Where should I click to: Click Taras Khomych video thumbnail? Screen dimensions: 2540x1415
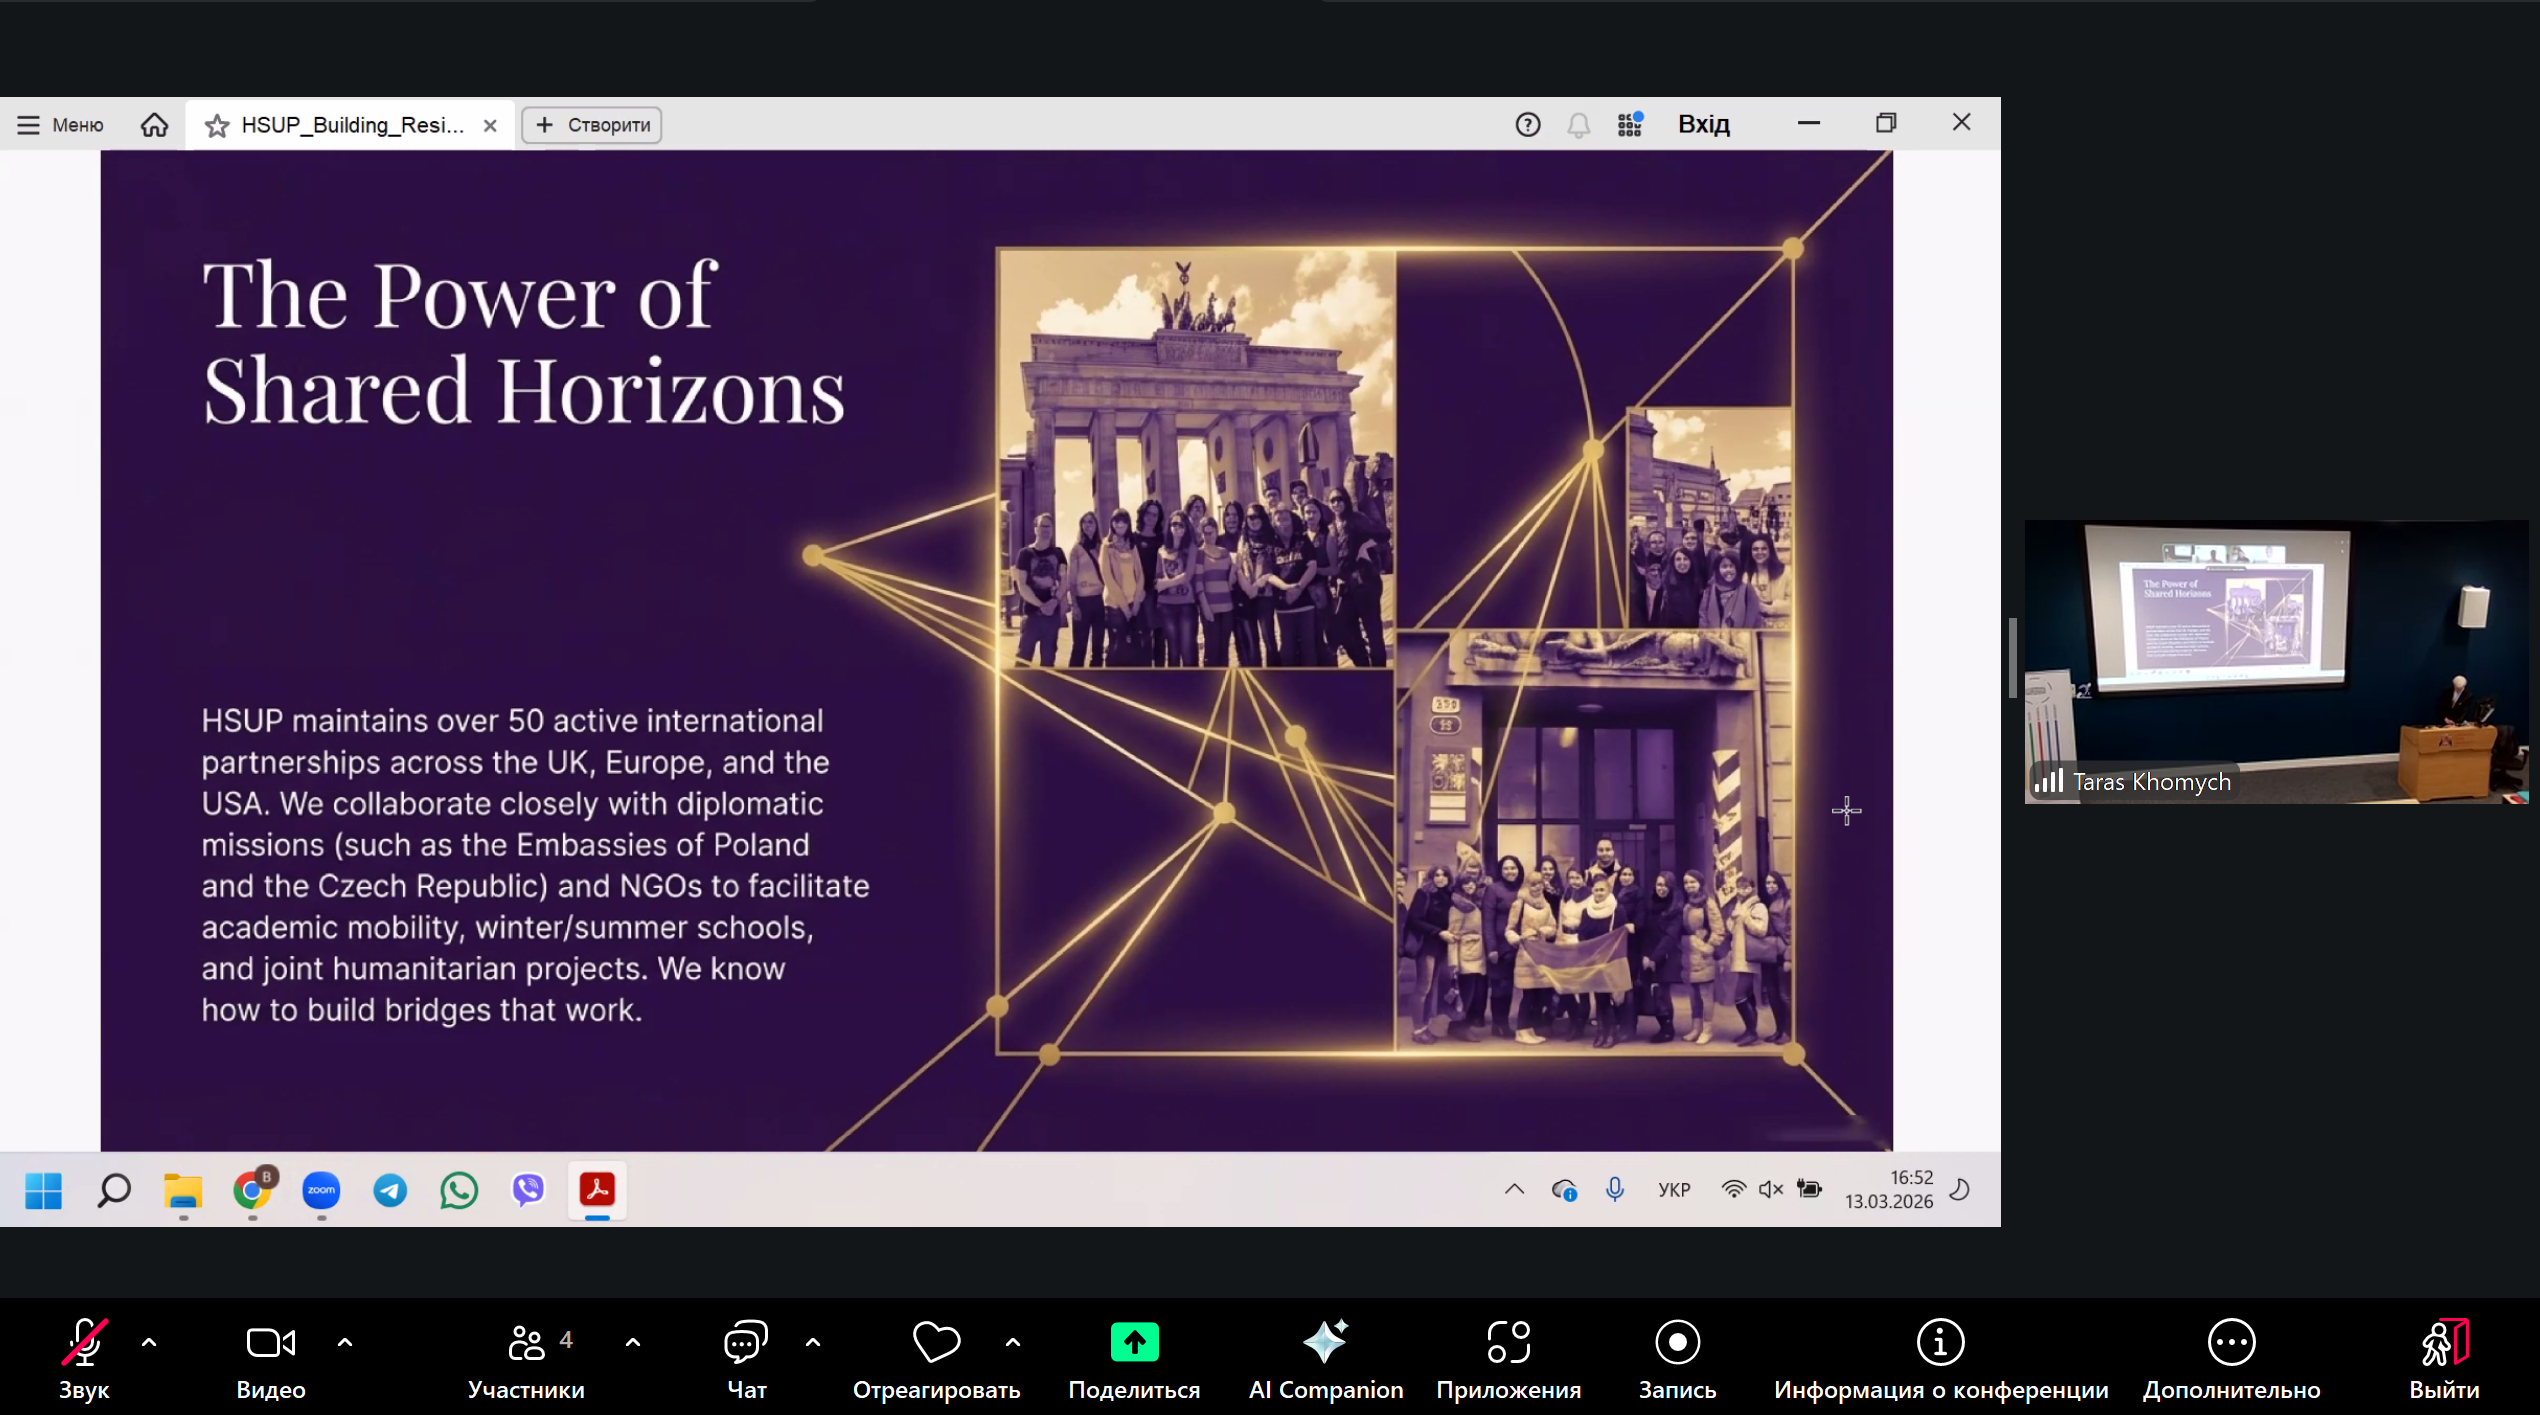[x=2275, y=660]
